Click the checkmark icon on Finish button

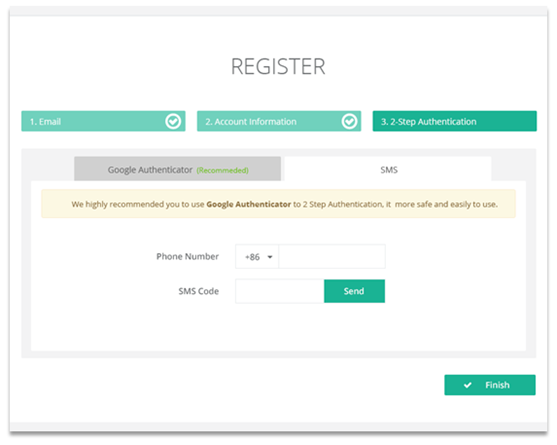point(467,385)
